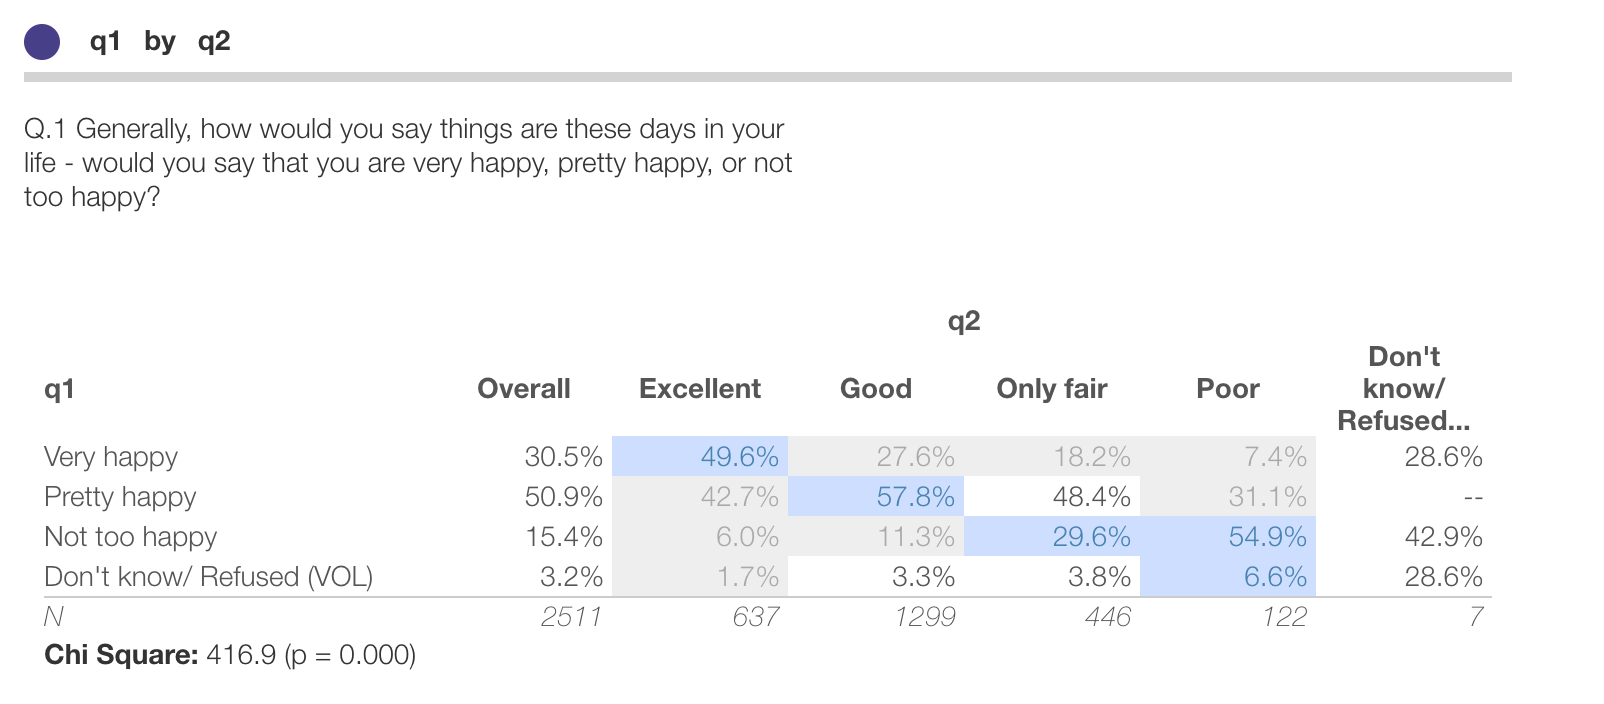The height and width of the screenshot is (704, 1604).
Task: Select the Not too happy row label
Action: coord(130,537)
